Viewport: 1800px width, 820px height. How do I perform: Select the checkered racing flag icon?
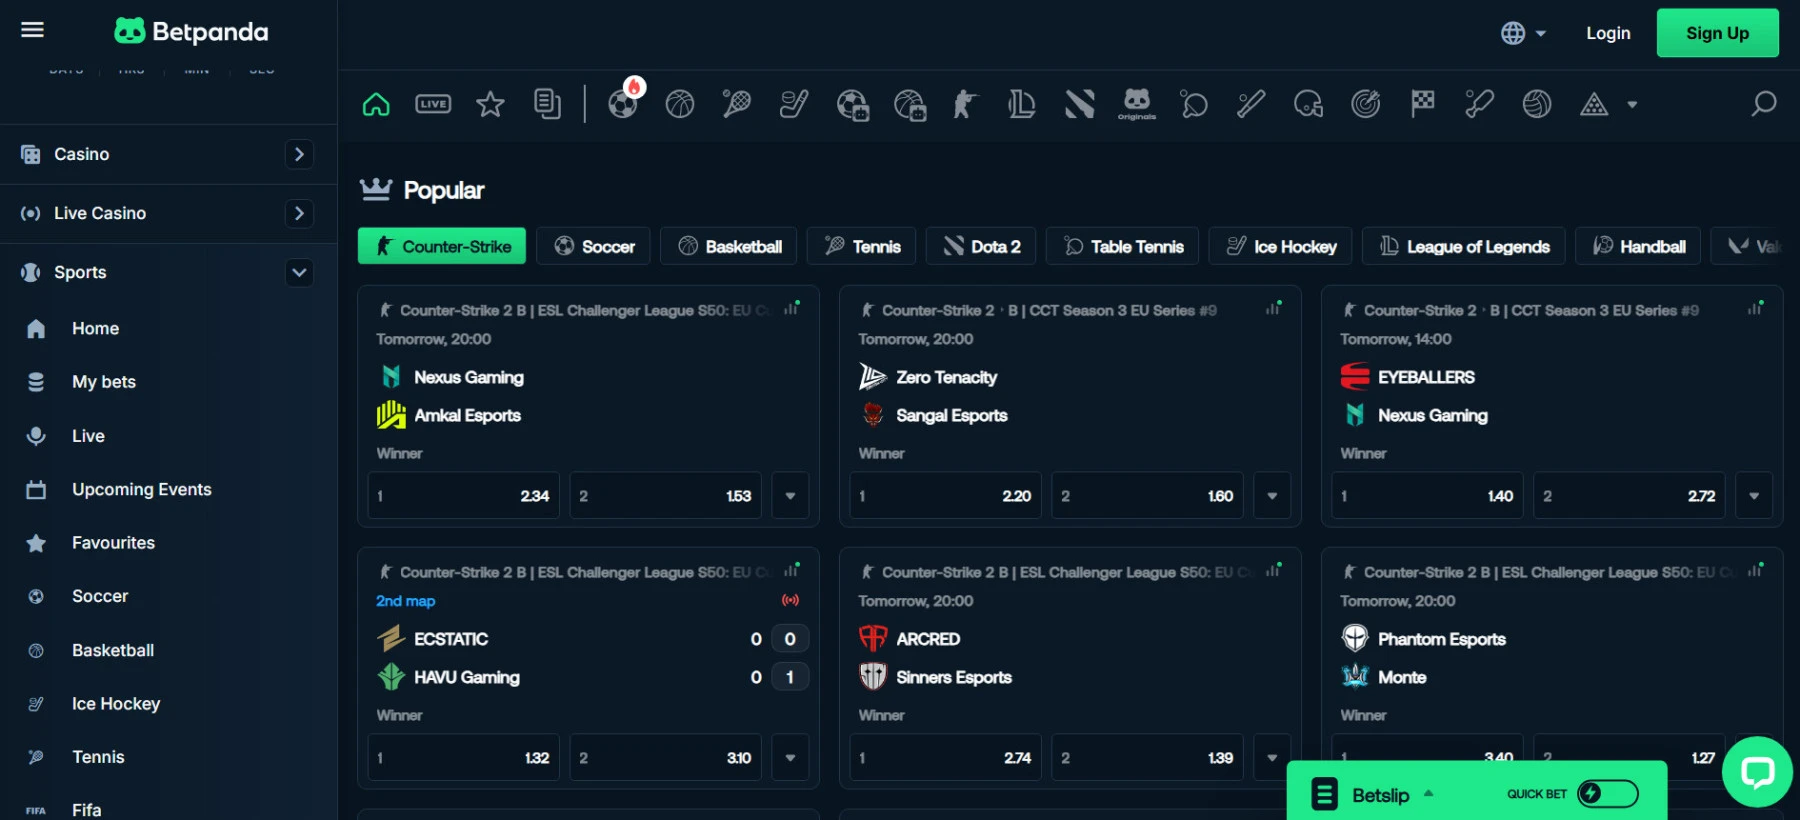[x=1422, y=104]
